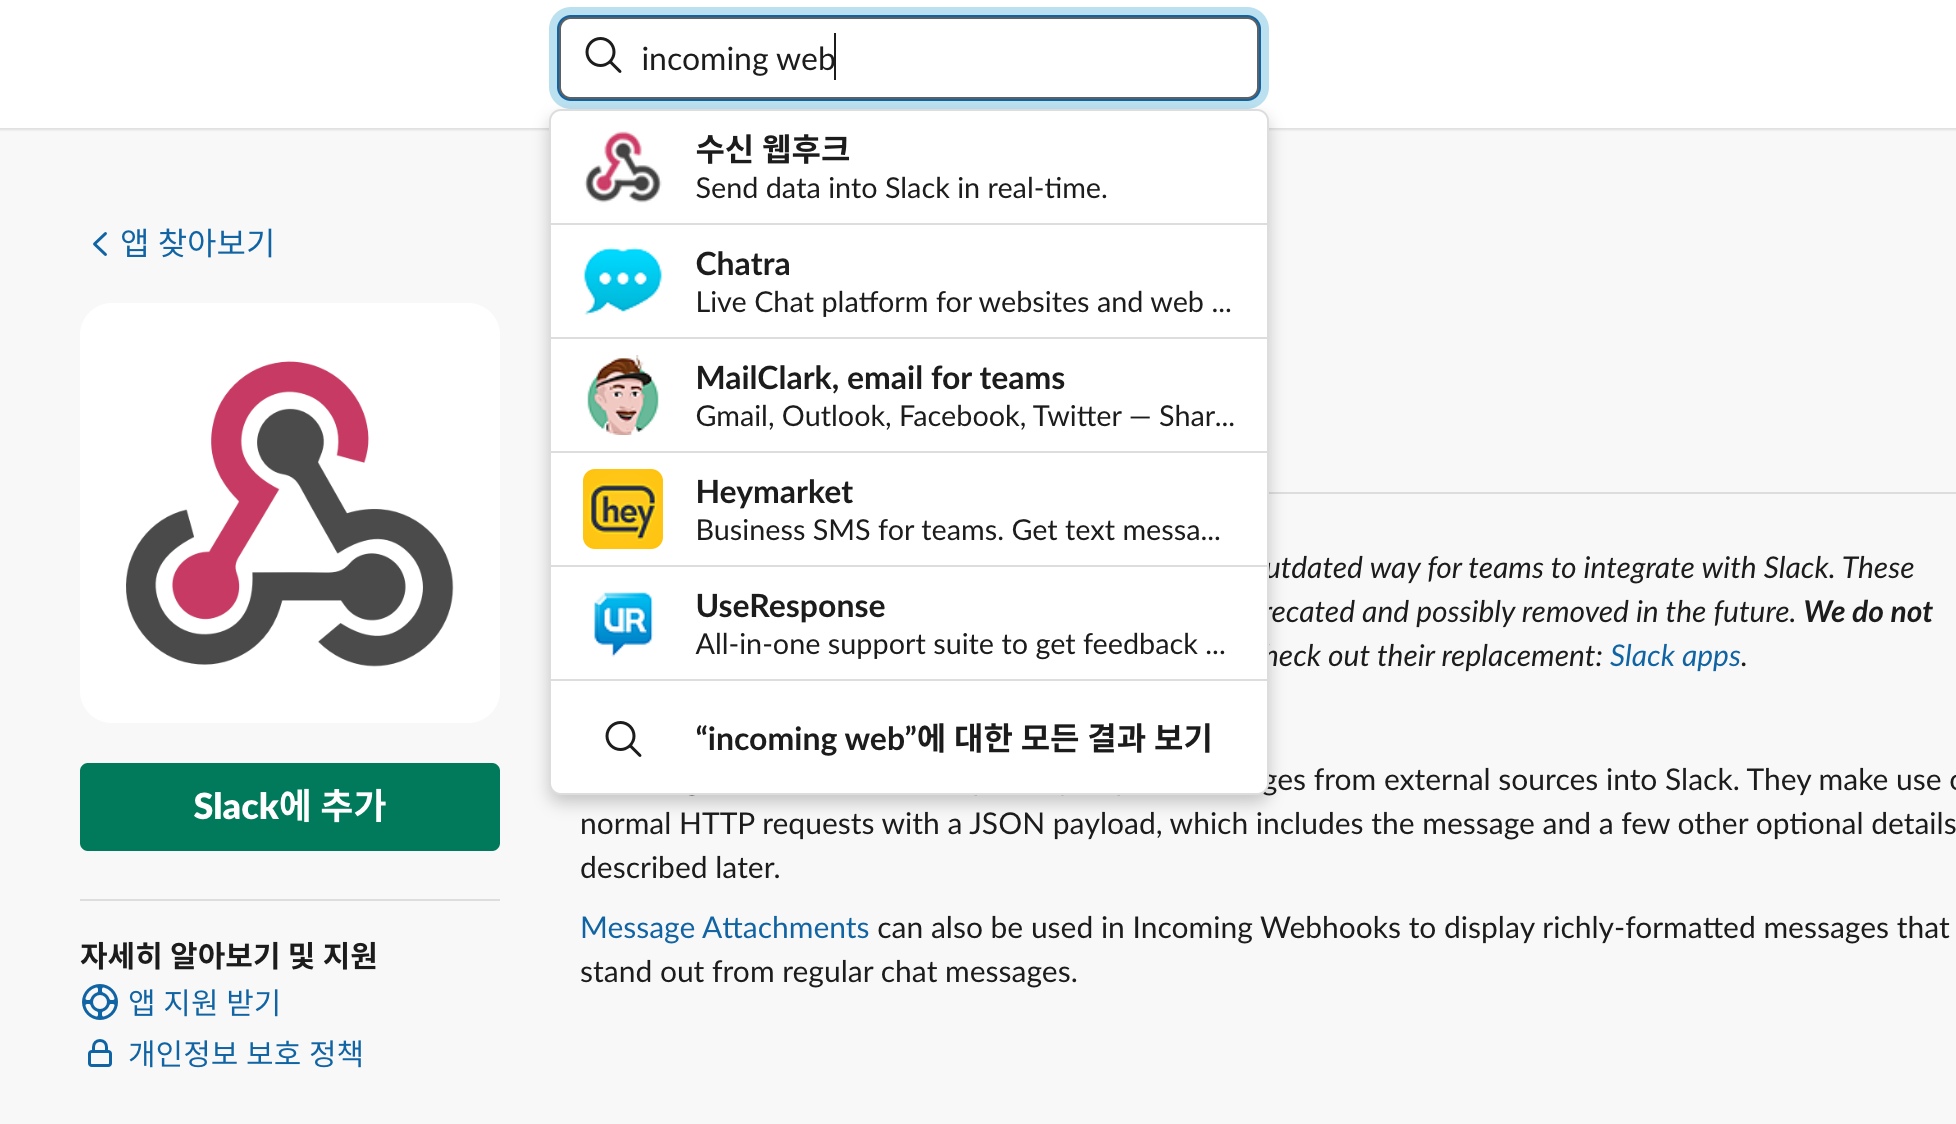Go back via 앱 찾아보기 link

[184, 243]
